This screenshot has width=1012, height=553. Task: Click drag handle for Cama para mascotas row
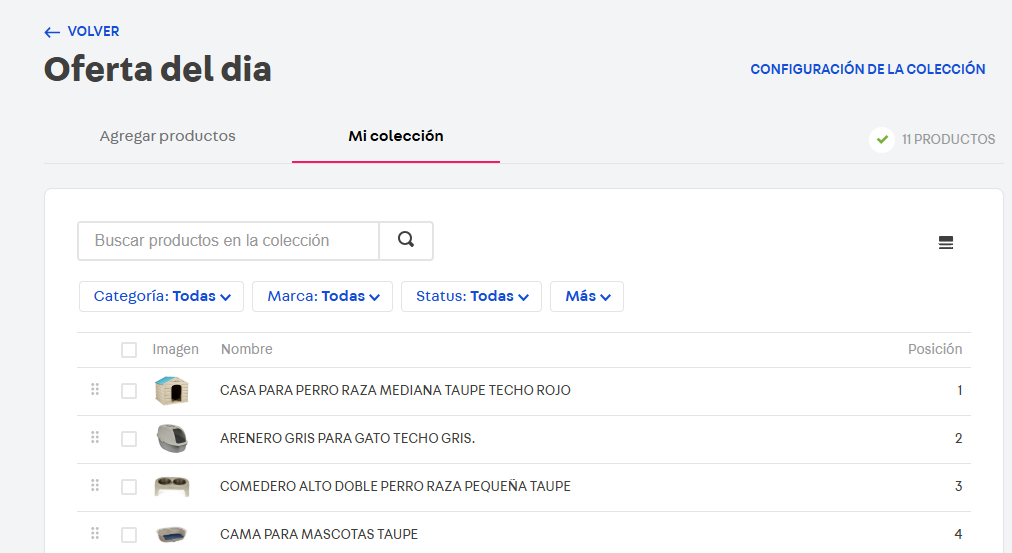point(95,533)
